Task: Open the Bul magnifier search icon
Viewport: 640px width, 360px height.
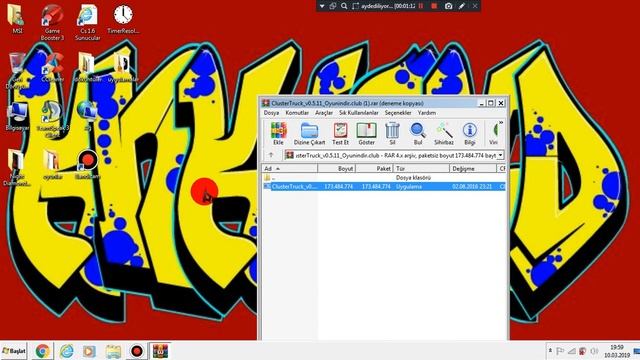Action: 418,133
